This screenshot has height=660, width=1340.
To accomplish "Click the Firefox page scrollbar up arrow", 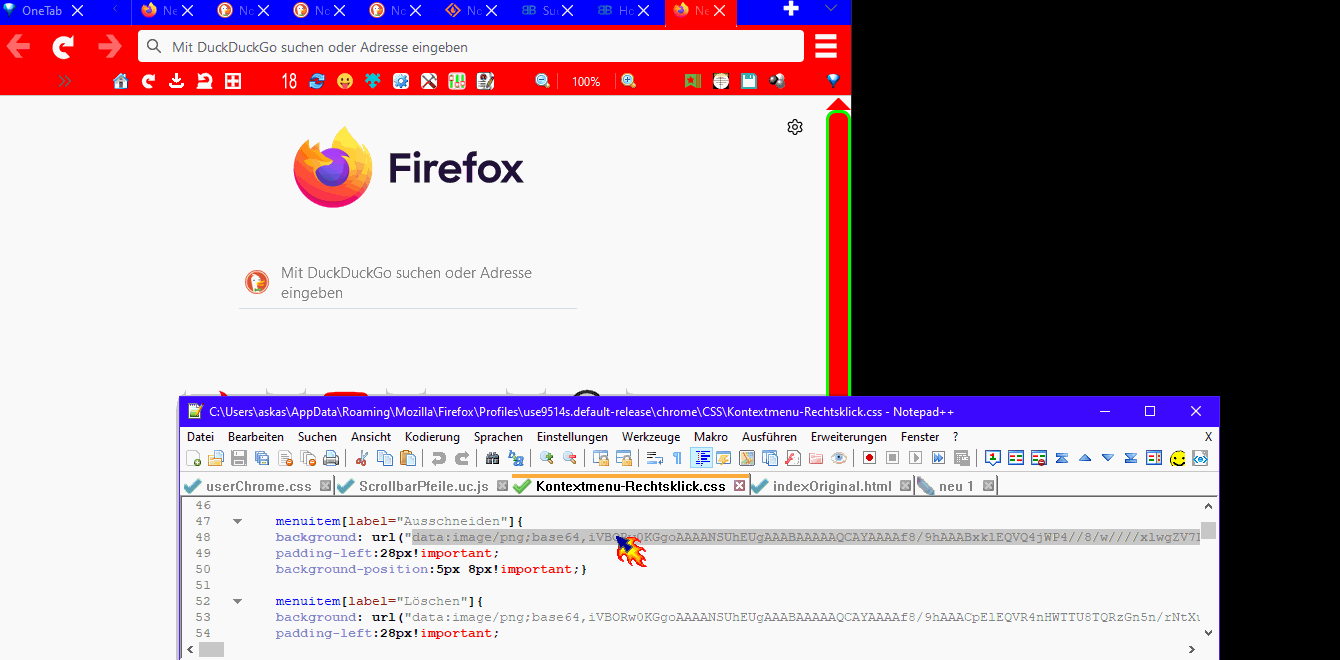I will (838, 104).
